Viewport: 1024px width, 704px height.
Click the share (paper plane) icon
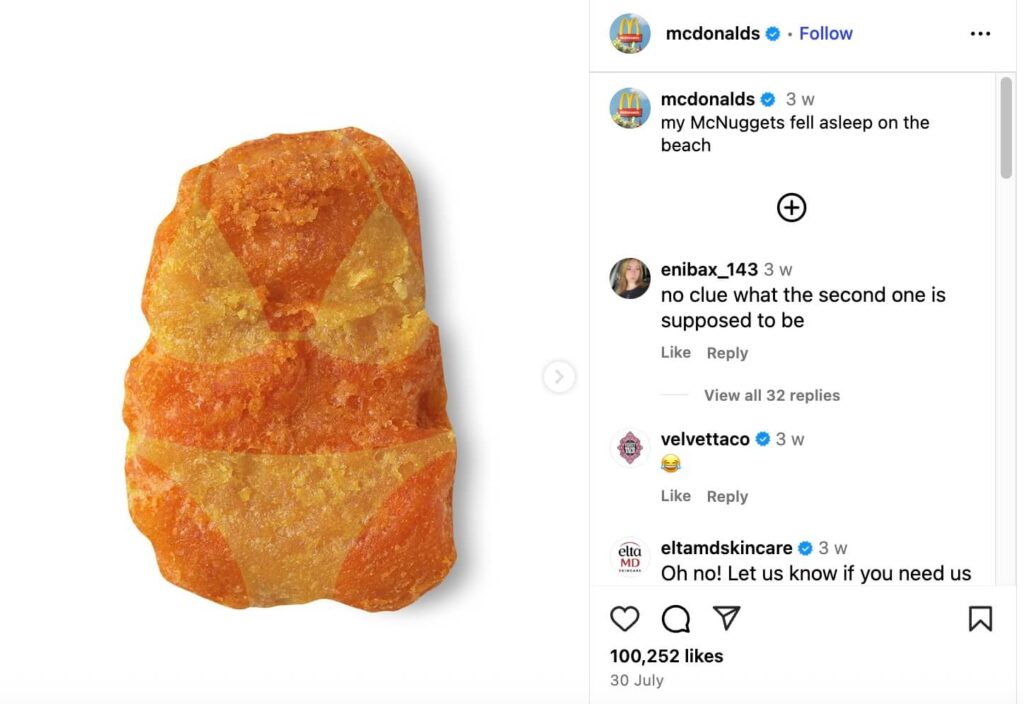727,620
